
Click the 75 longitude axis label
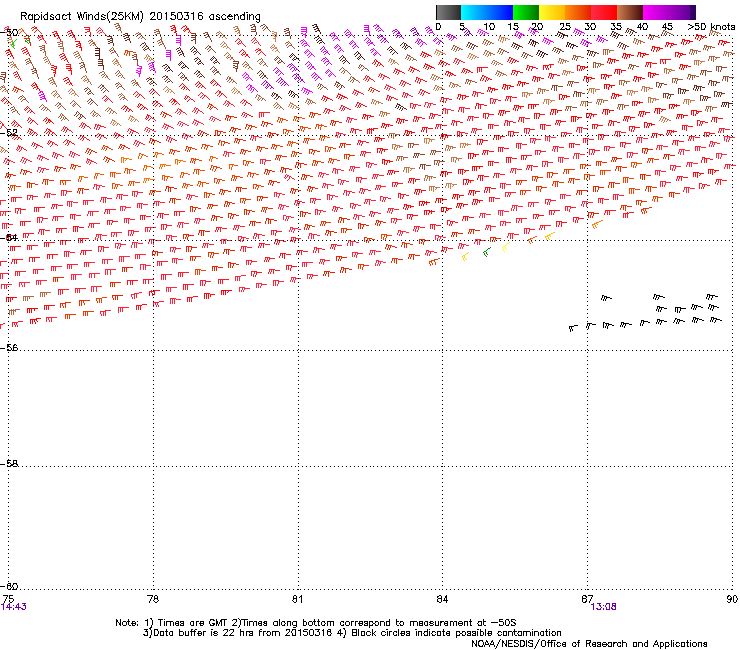8,599
